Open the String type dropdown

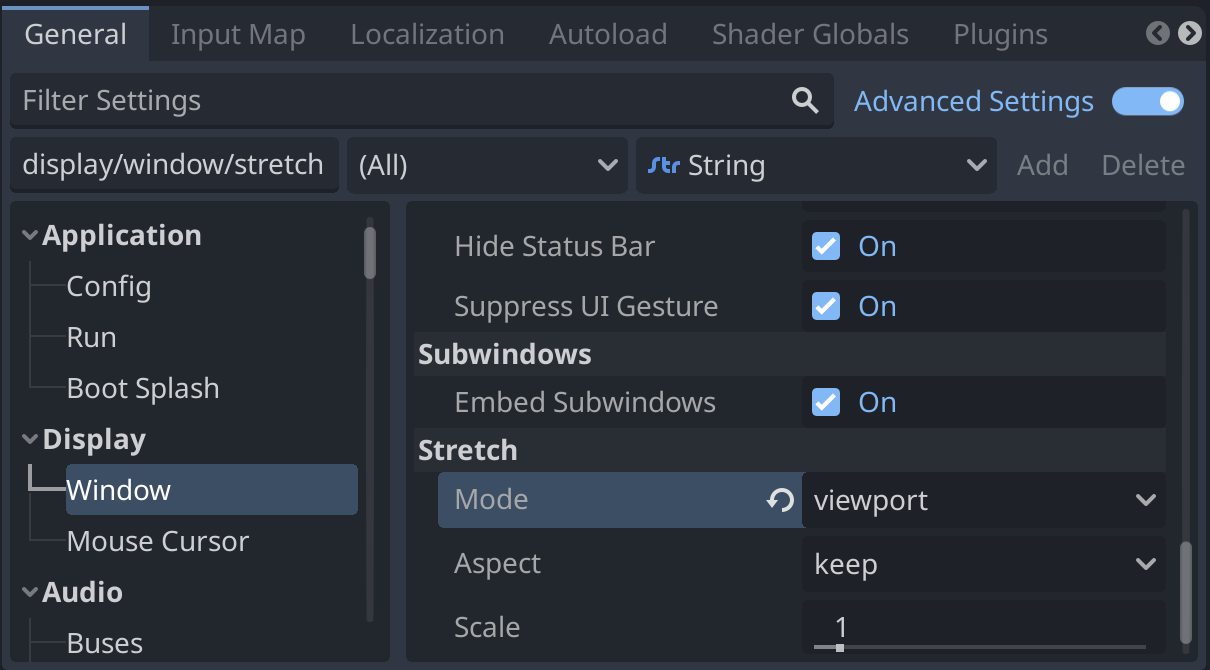tap(975, 165)
